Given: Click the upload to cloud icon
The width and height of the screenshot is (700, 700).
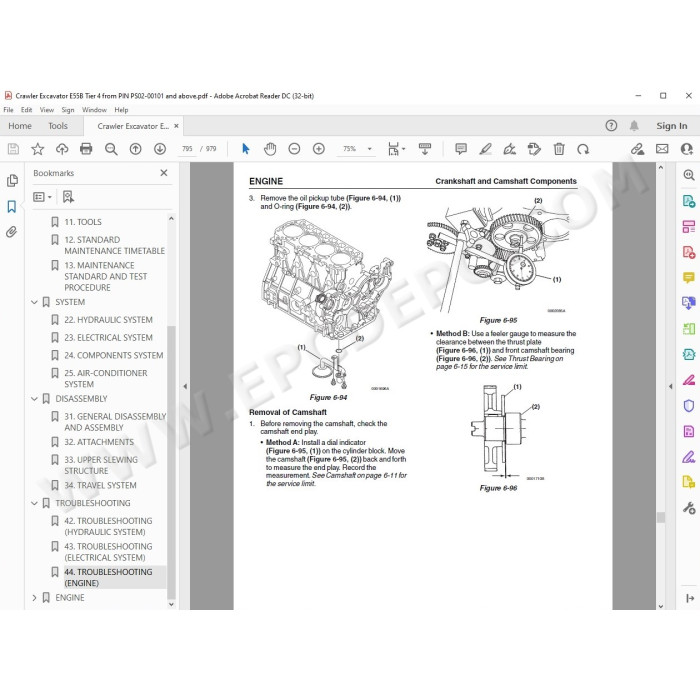Looking at the screenshot, I should pos(62,149).
